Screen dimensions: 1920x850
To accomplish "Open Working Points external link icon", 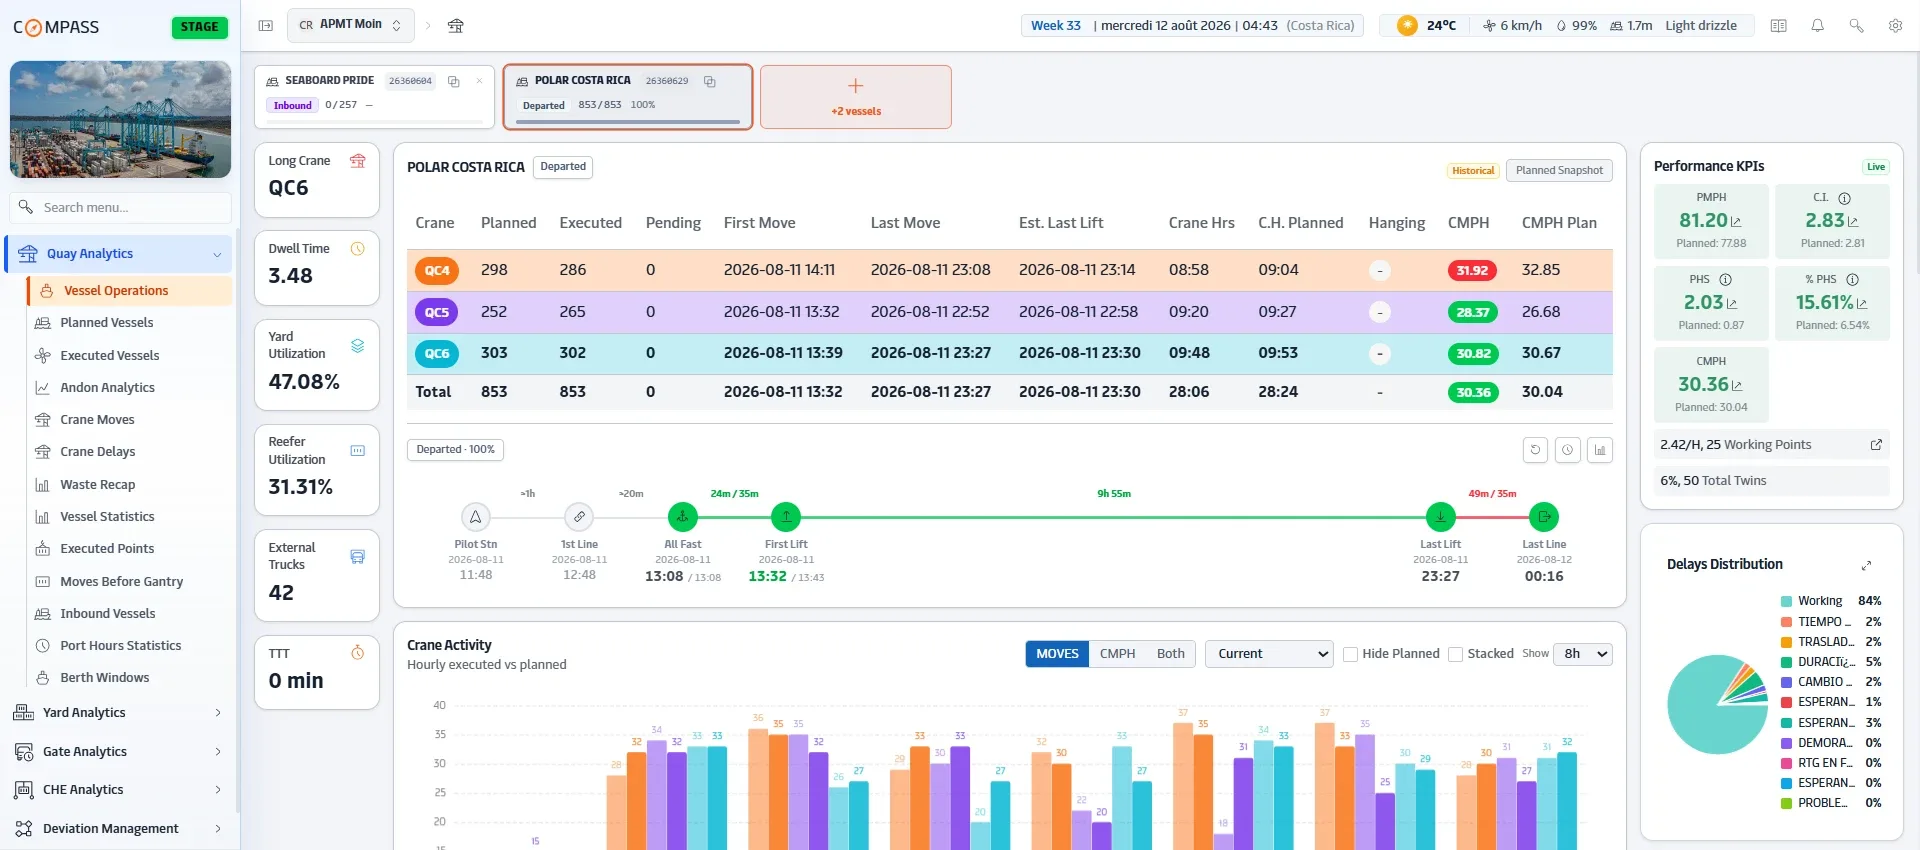I will click(x=1876, y=445).
